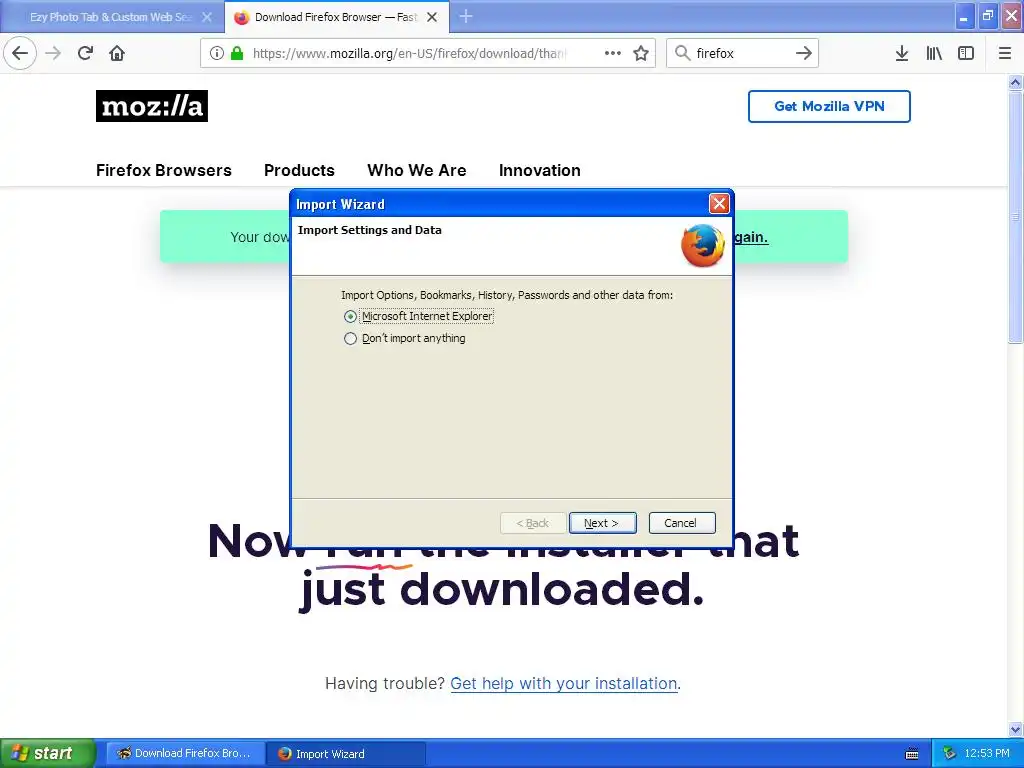Click the Get Mozilla VPN button
1024x768 pixels.
coord(829,106)
